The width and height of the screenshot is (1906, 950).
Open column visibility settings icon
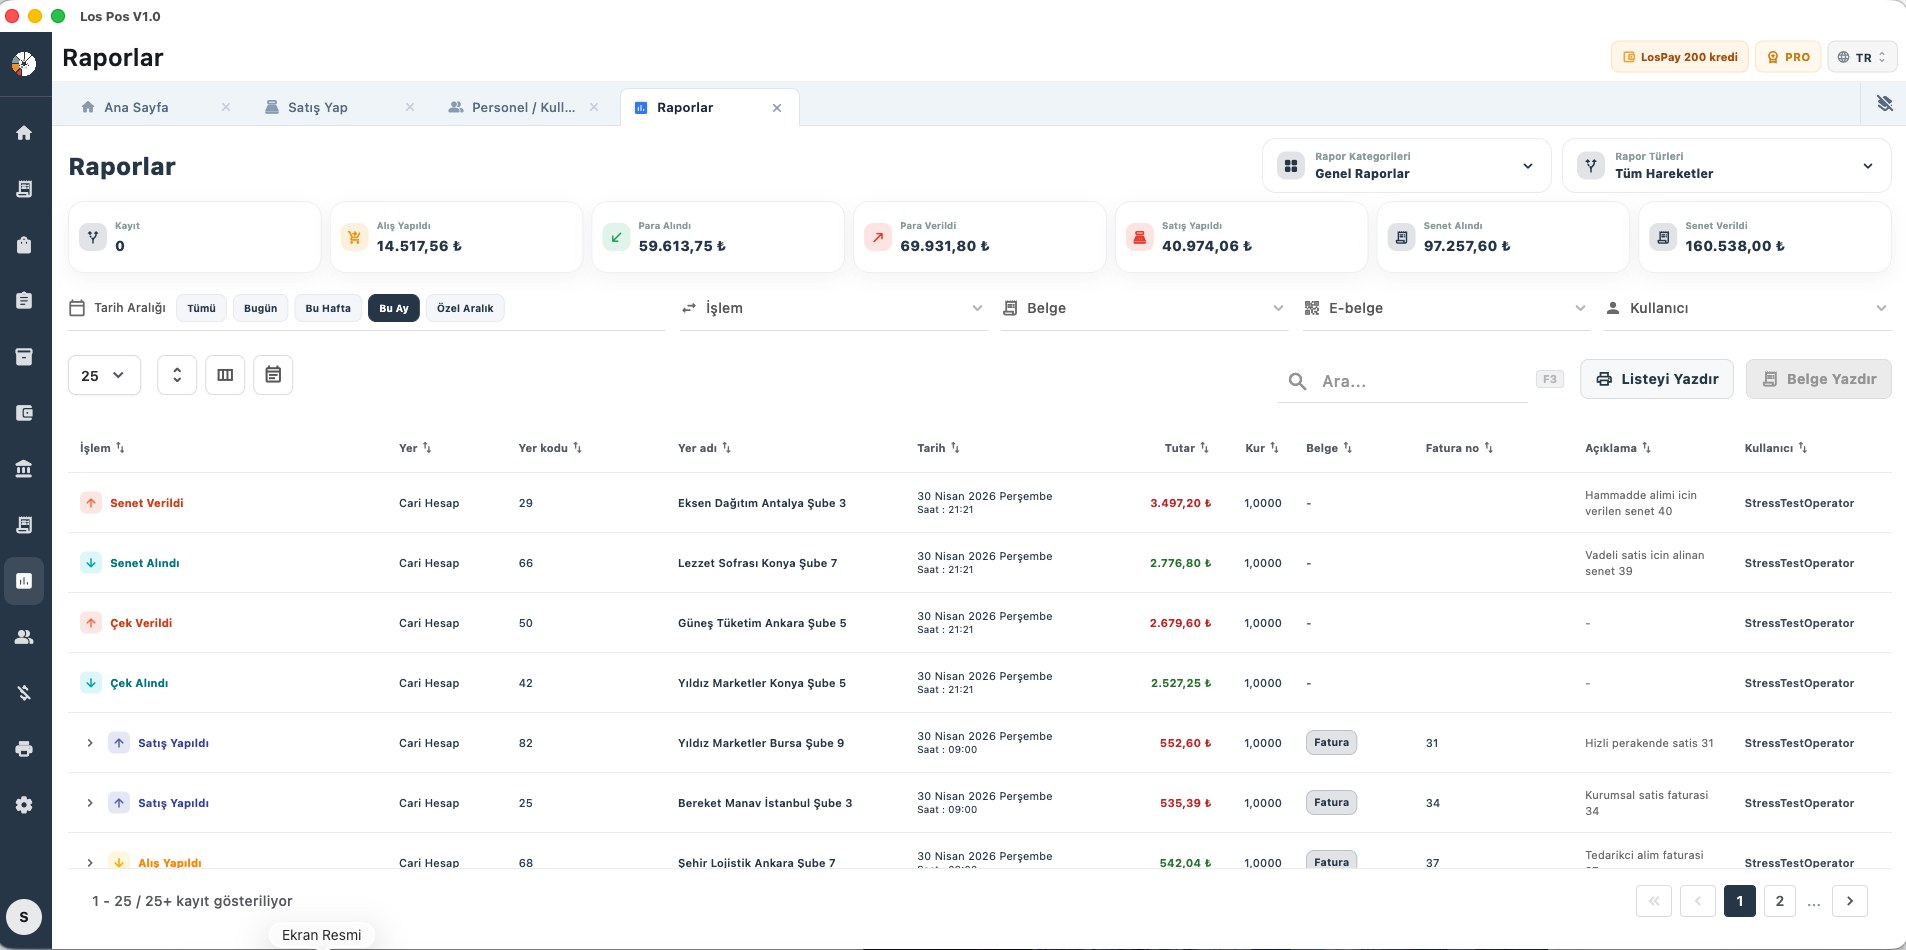pyautogui.click(x=225, y=375)
